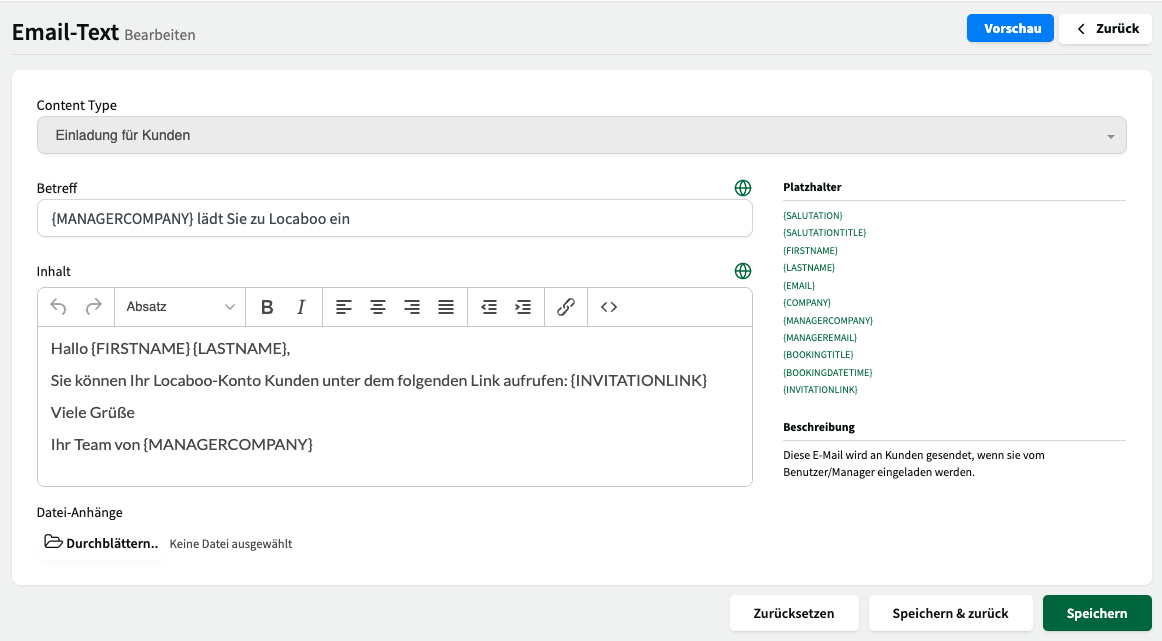Screen dimensions: 1162x641
Task: Align text right in the editor
Action: tap(412, 307)
